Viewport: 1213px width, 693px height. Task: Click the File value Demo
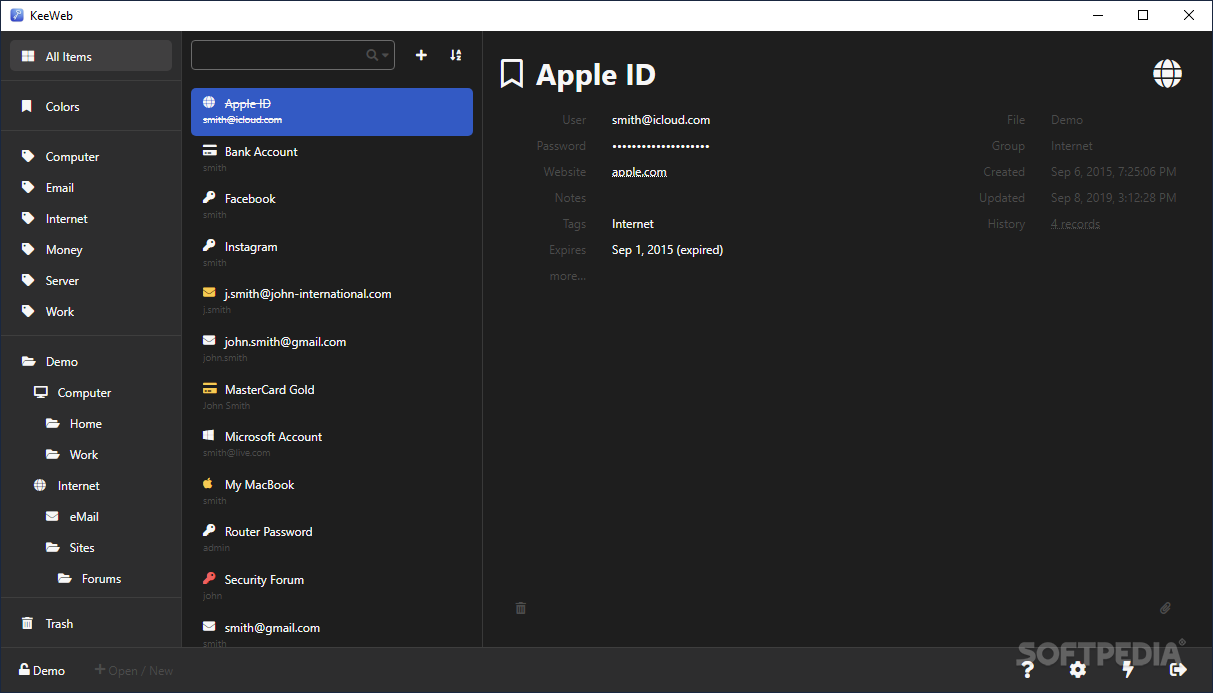click(x=1067, y=120)
